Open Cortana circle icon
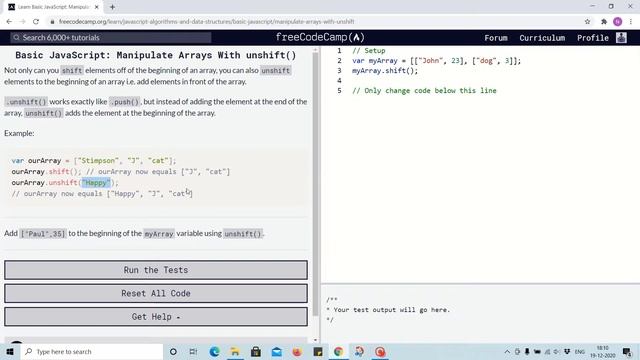This screenshot has height=360, width=640. pyautogui.click(x=173, y=351)
